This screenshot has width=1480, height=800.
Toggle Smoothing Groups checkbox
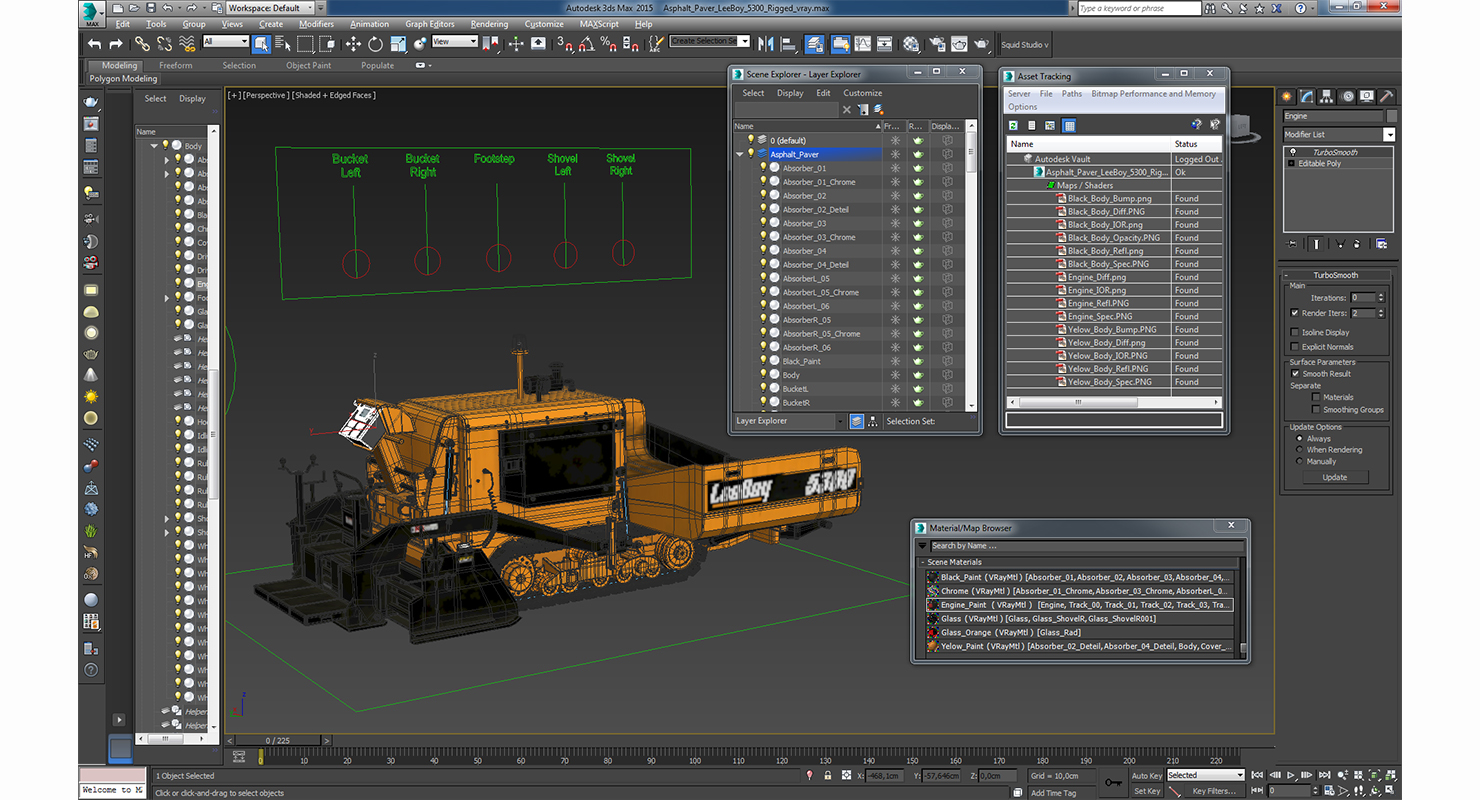pos(1316,410)
